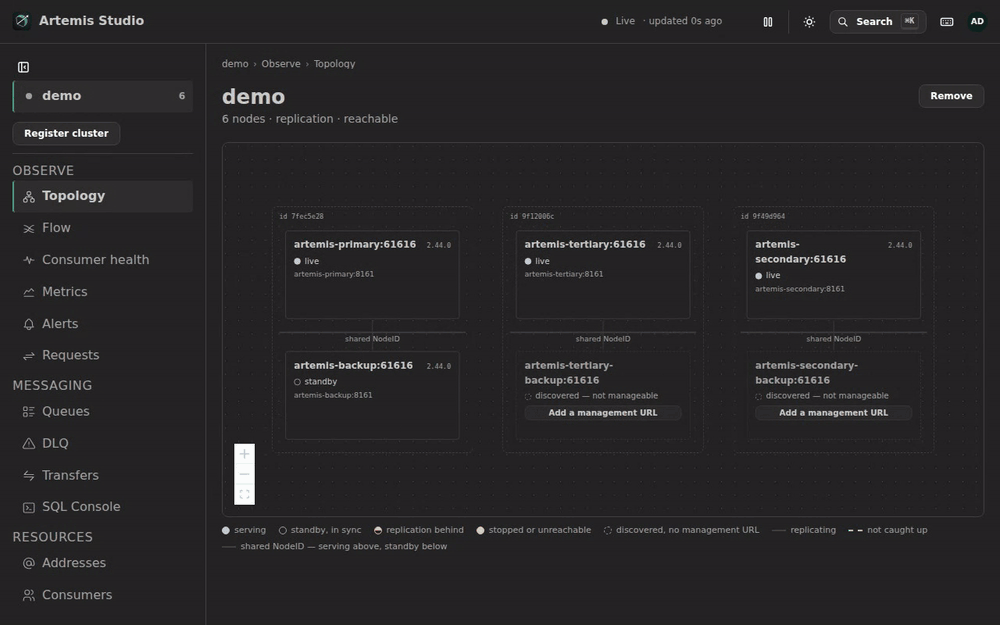Fit topology view to screen

(244, 494)
